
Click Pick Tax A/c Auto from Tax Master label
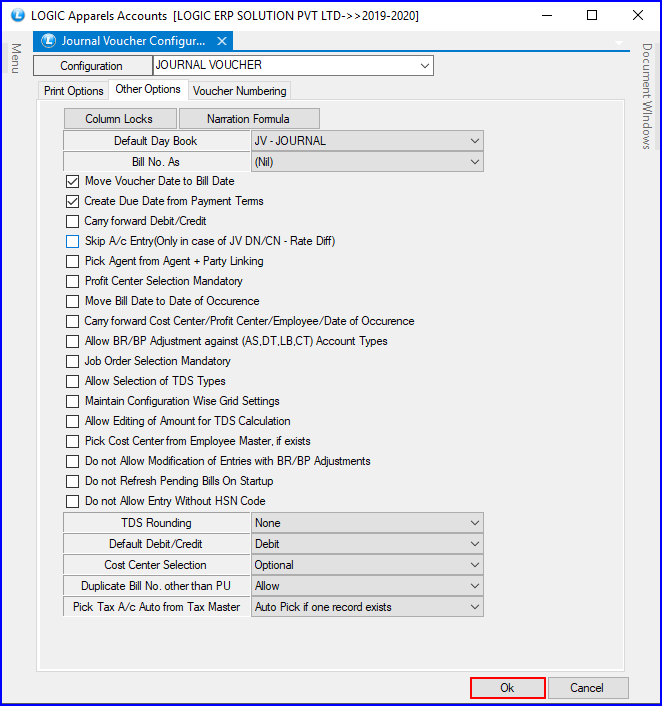(x=156, y=607)
